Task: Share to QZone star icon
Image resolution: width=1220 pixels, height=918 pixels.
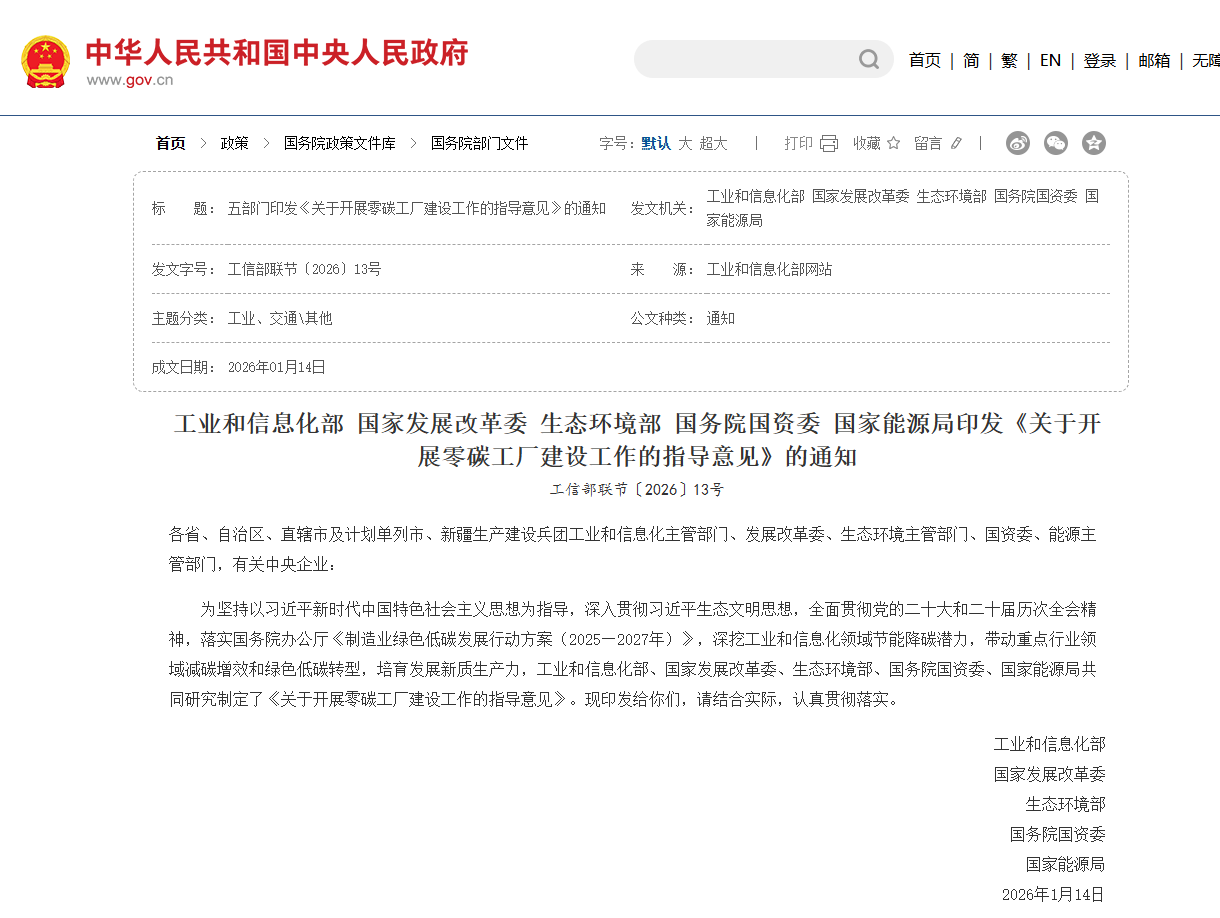Action: point(1094,143)
